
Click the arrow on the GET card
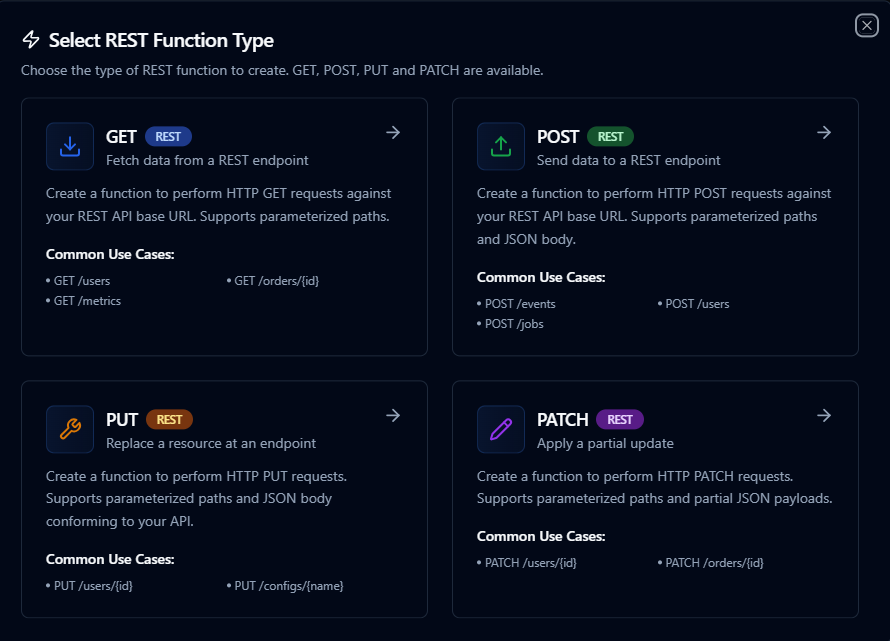393,132
